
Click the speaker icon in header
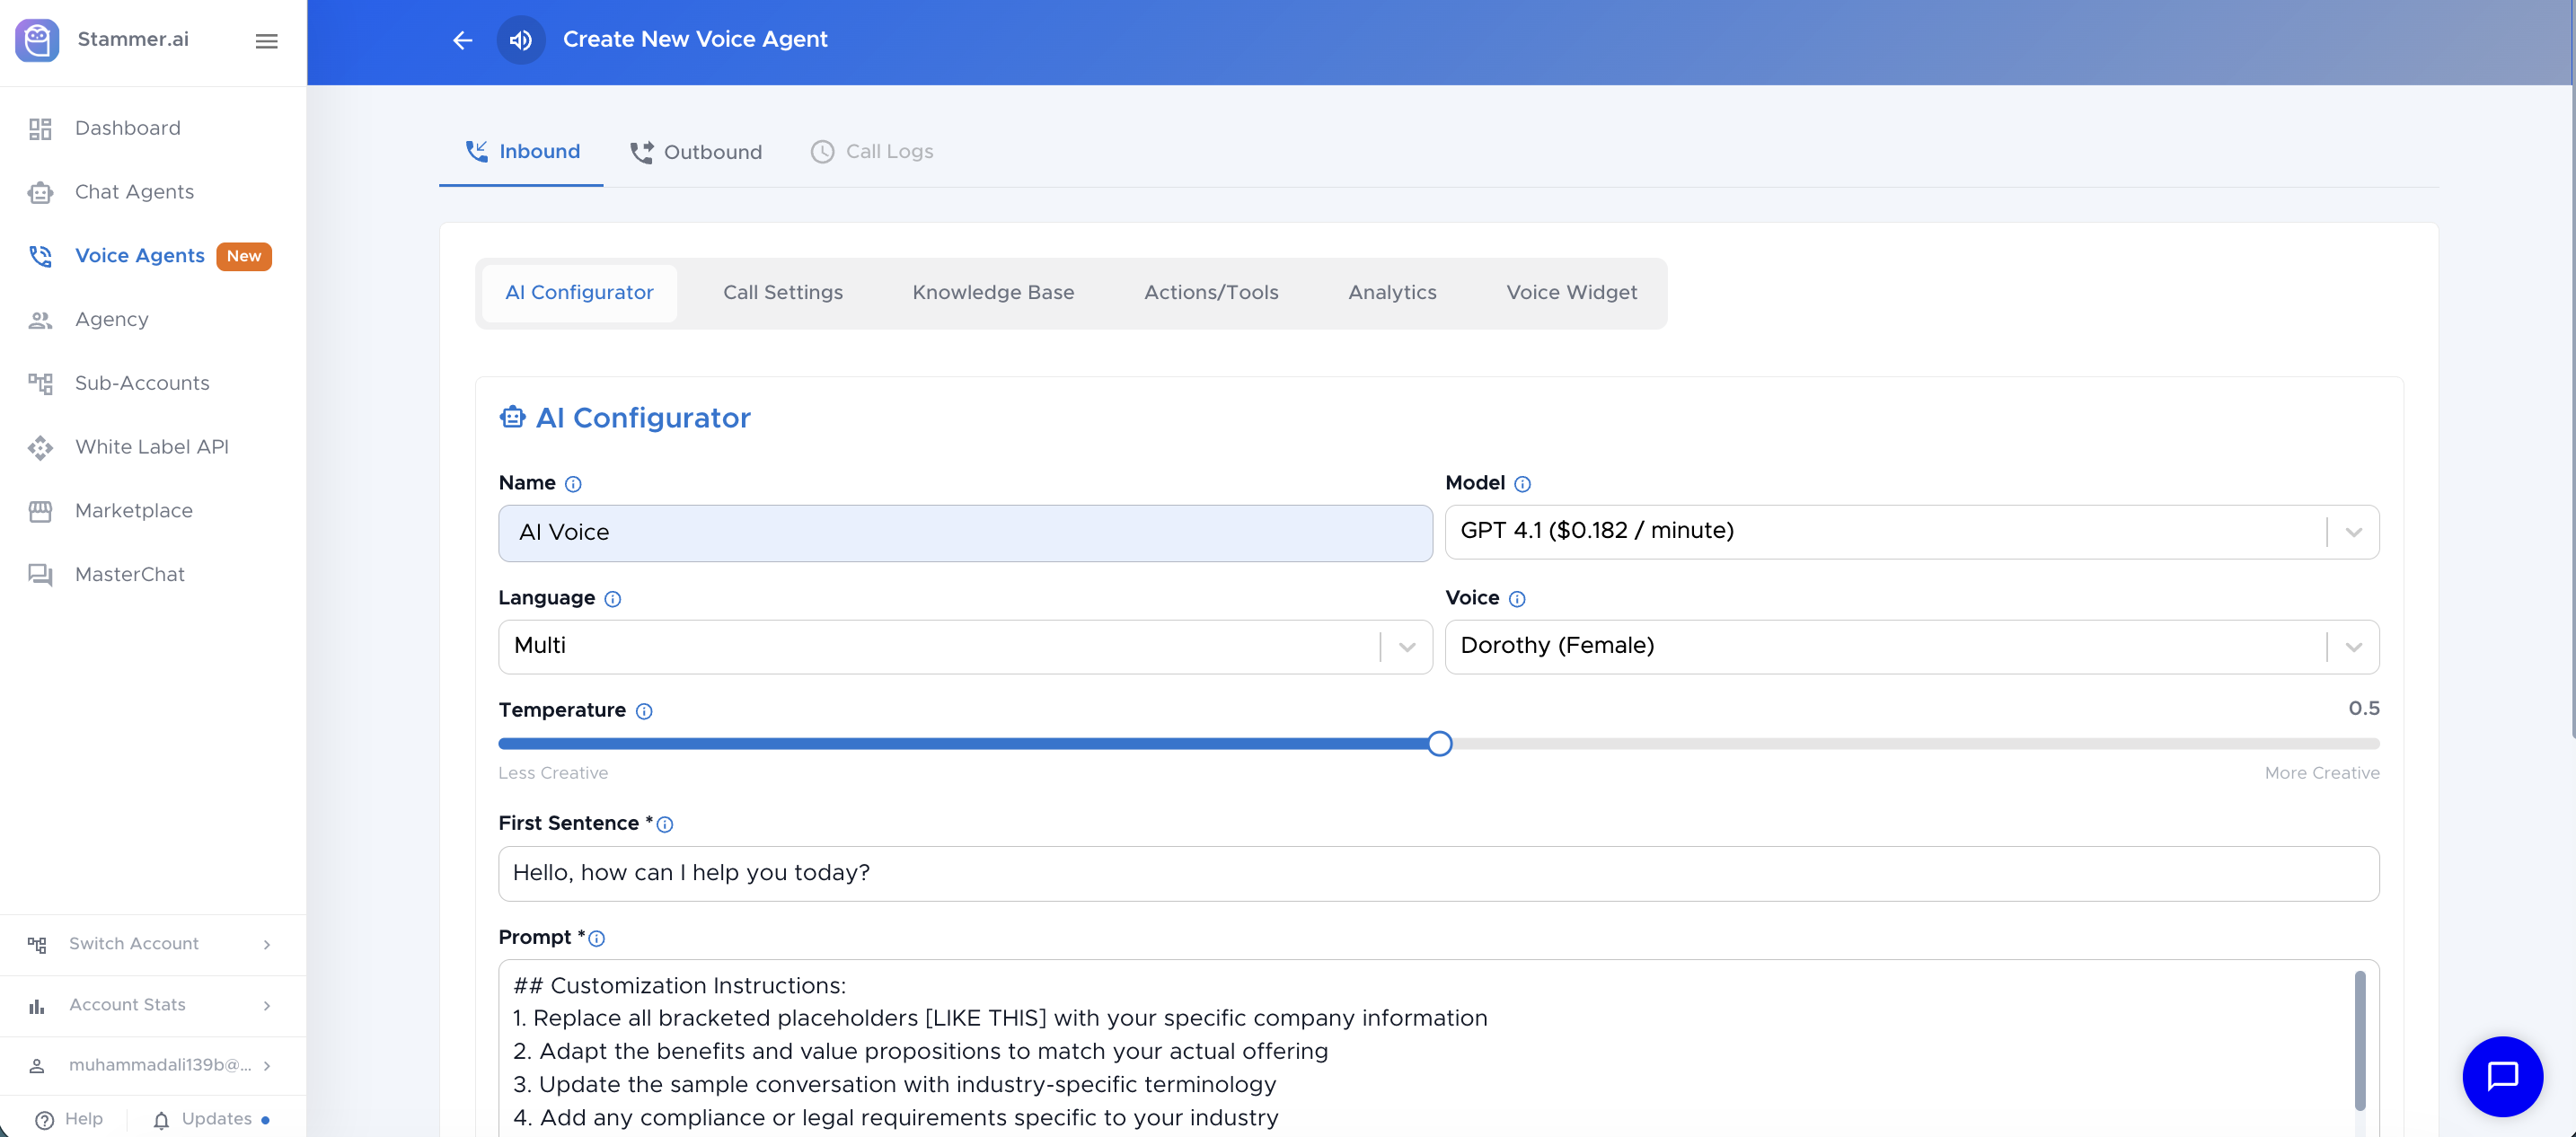coord(521,40)
